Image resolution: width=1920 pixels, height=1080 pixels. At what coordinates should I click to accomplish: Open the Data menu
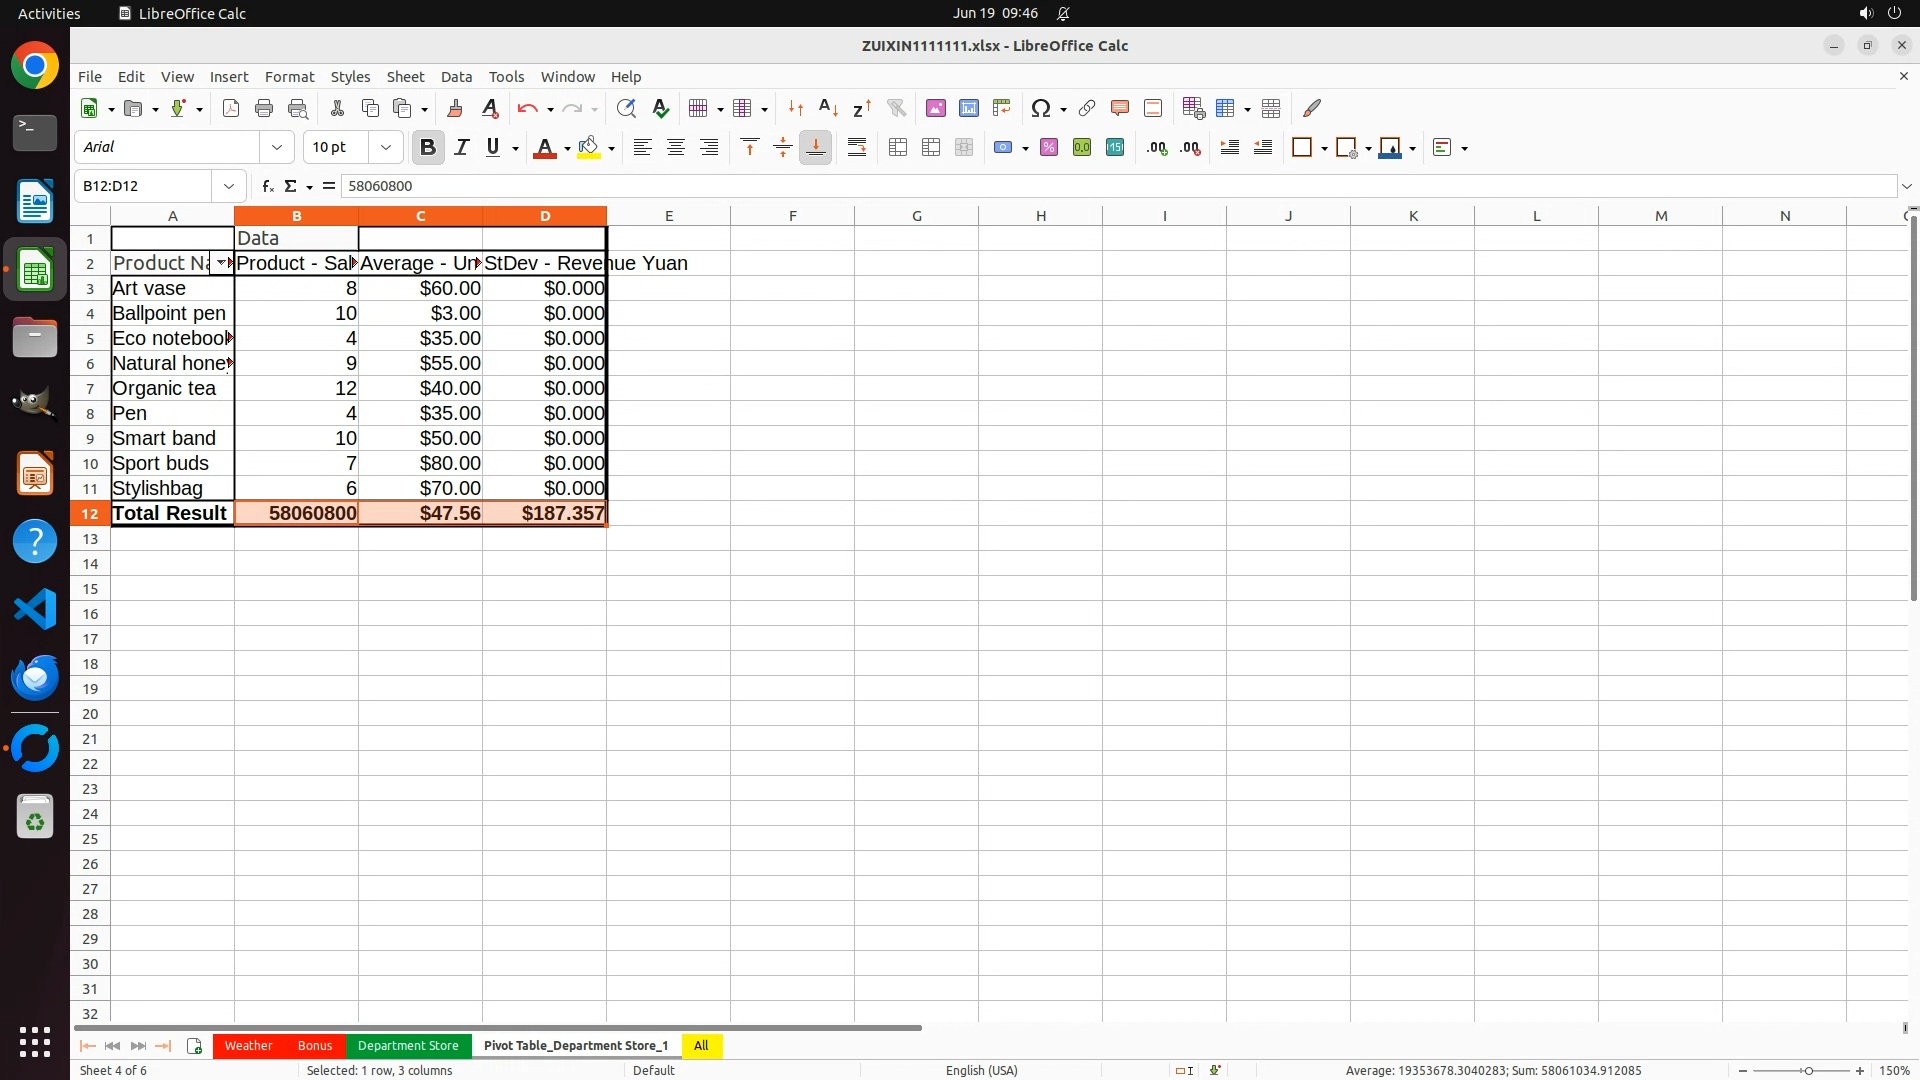coord(456,77)
